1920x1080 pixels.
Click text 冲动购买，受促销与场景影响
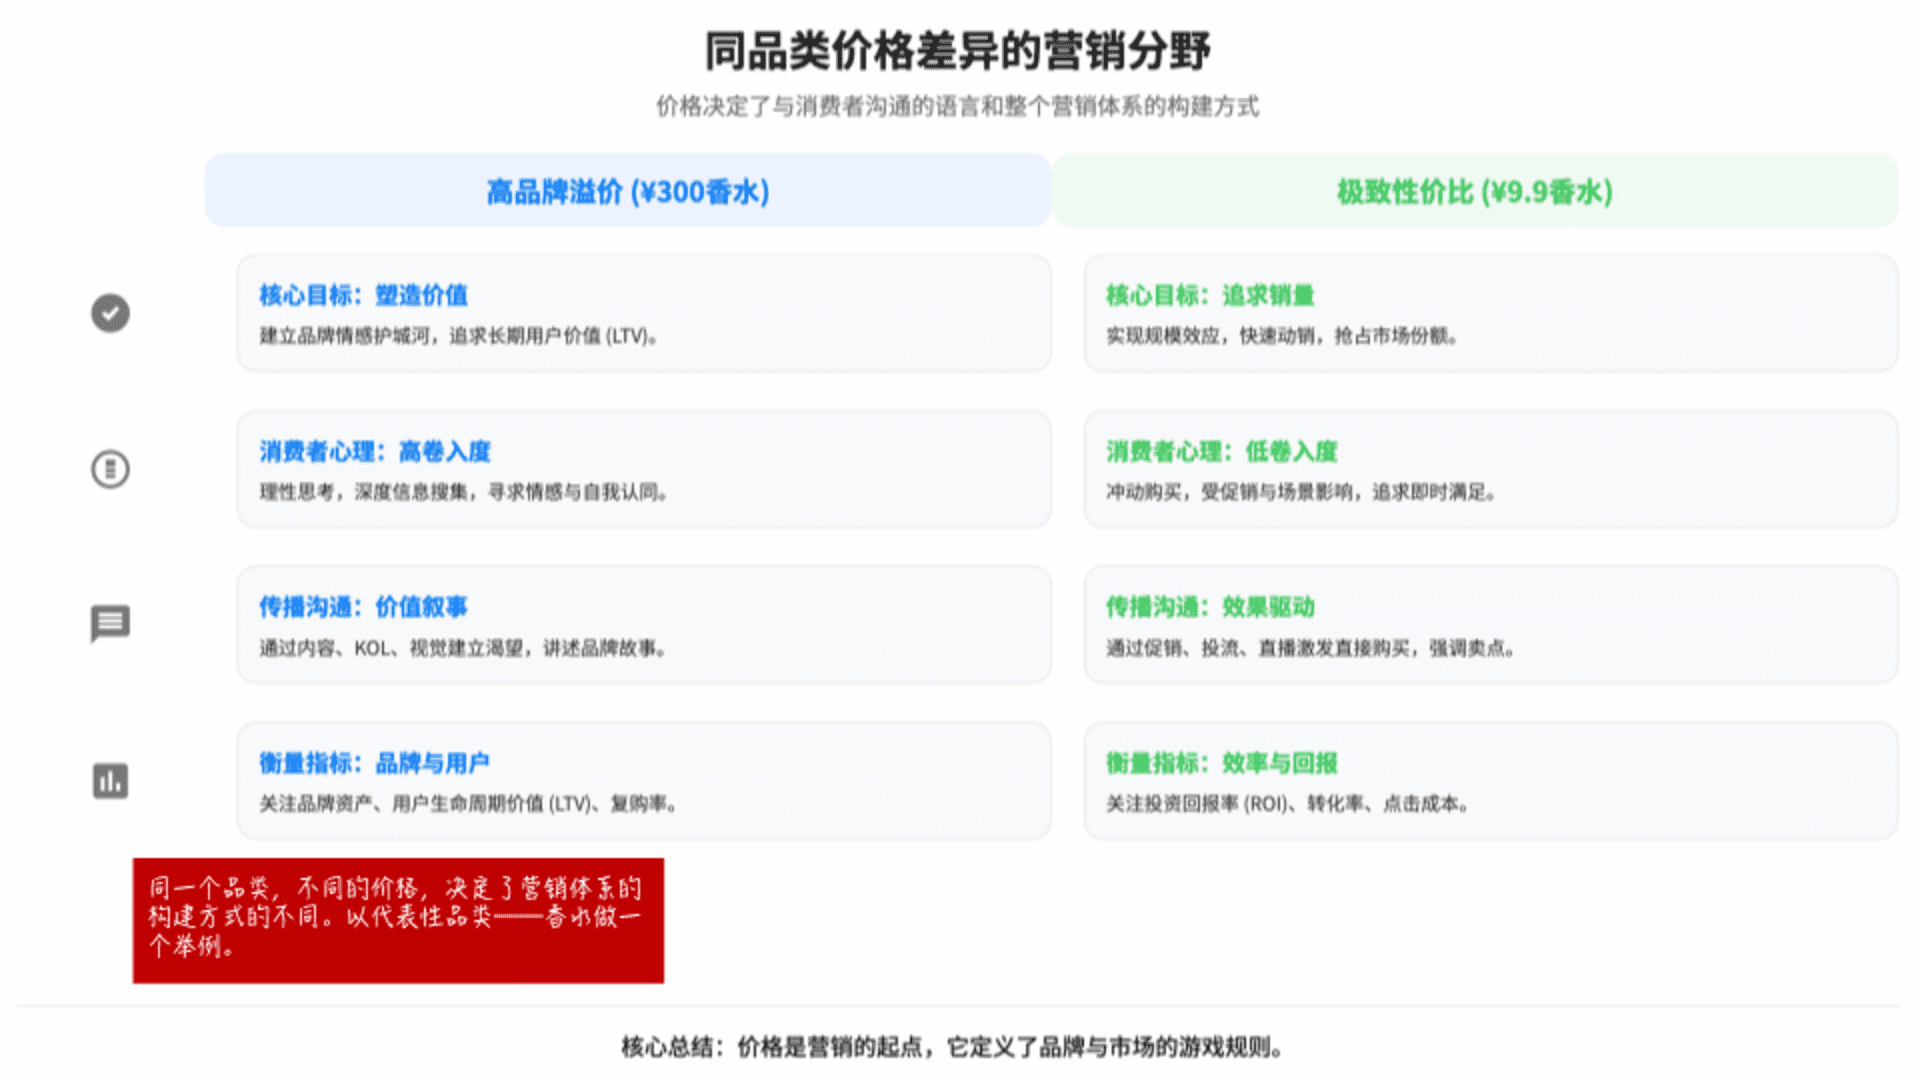[x=1230, y=492]
